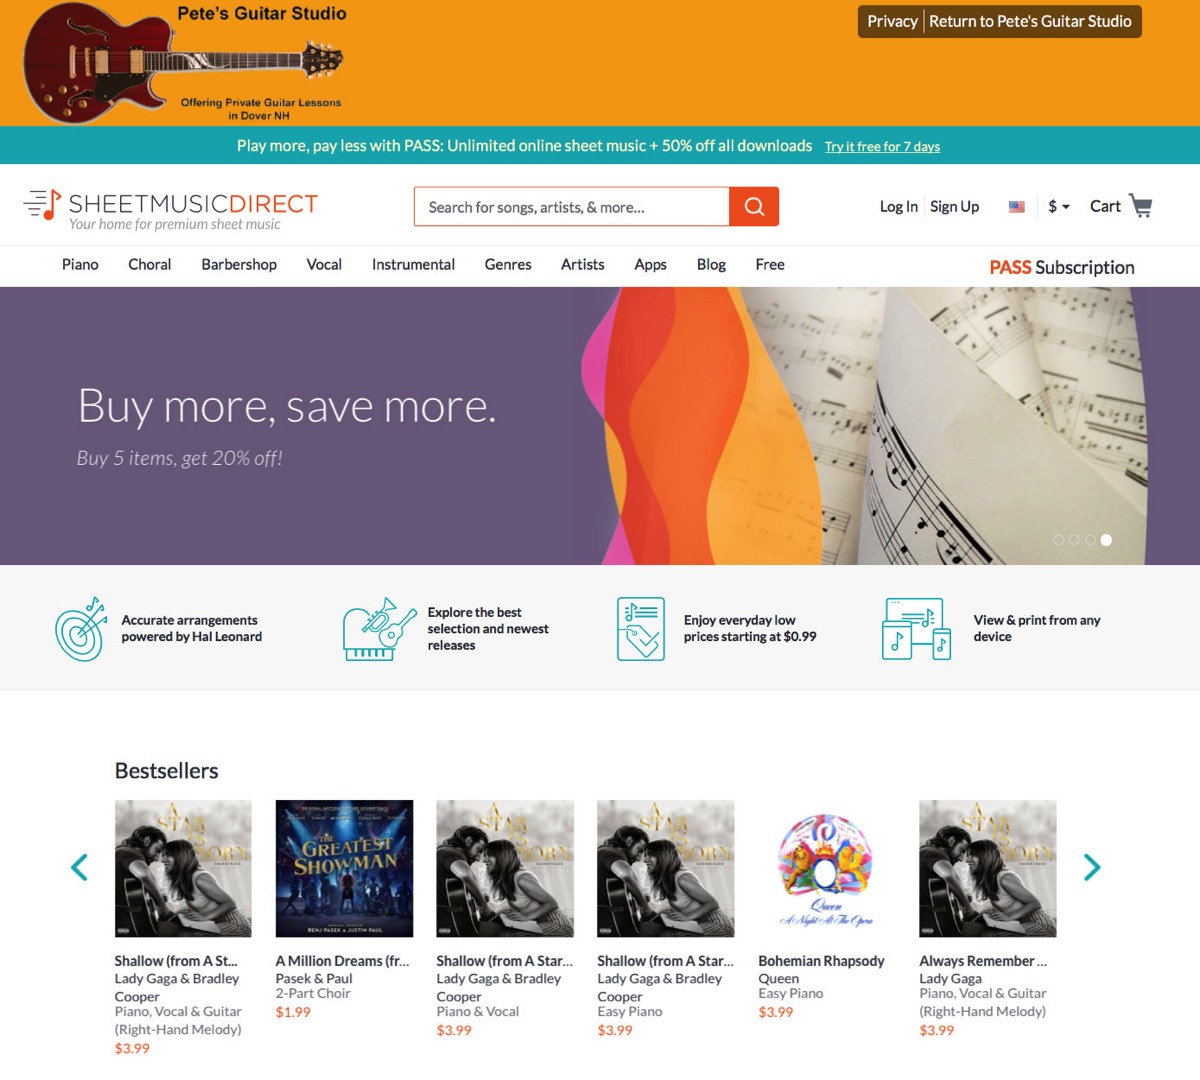Viewport: 1200px width, 1080px height.
Task: Click the multi-device view and print icon
Action: click(915, 629)
